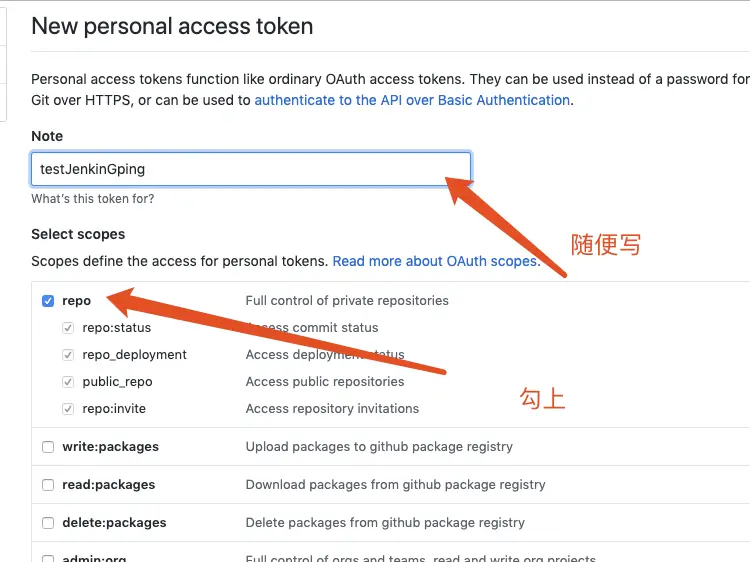750x562 pixels.
Task: Click the read:packages label text
Action: [x=109, y=485]
